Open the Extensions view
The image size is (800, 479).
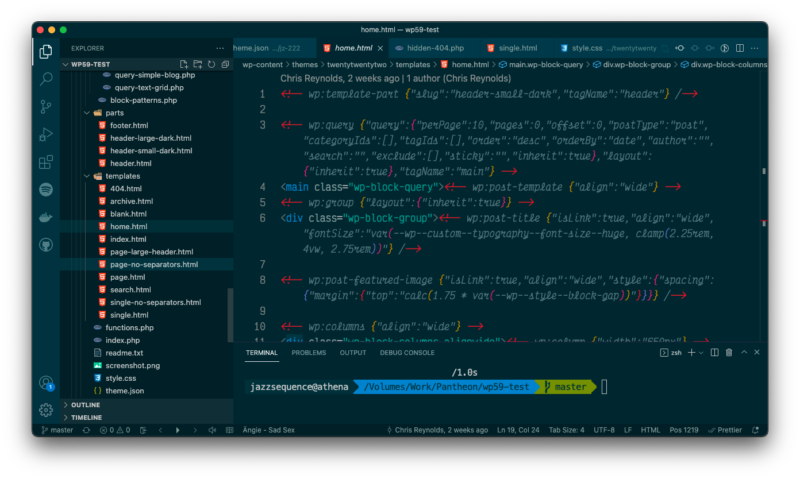[46, 162]
